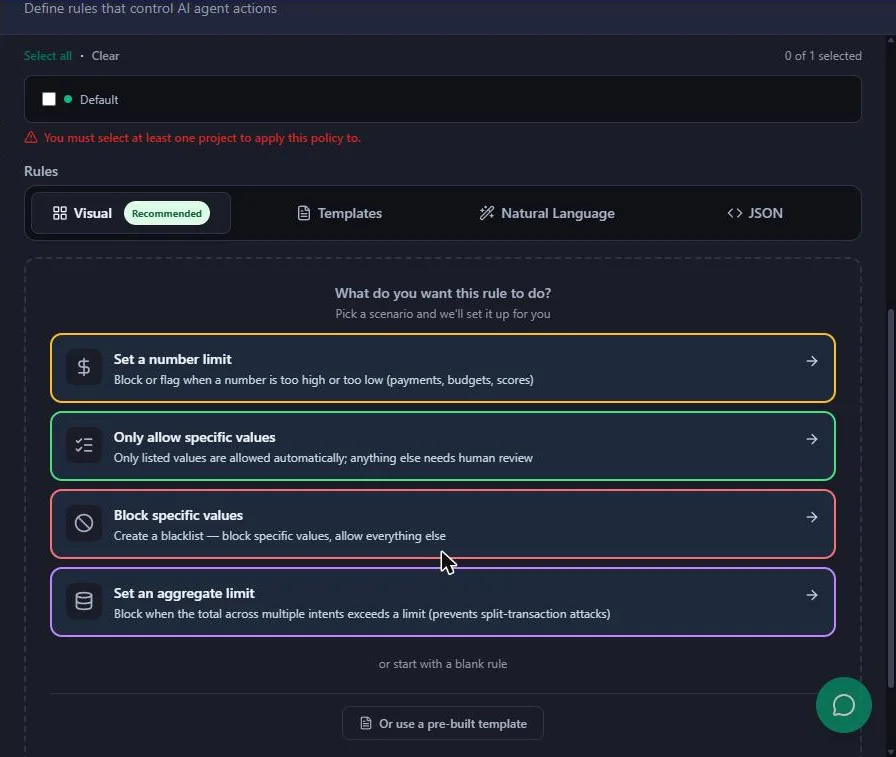This screenshot has height=757, width=896.
Task: Click the document icon in pre-built template button
Action: (366, 723)
